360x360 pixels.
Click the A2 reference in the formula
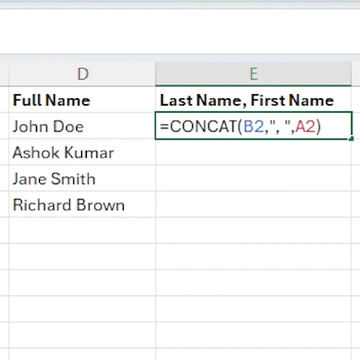305,127
